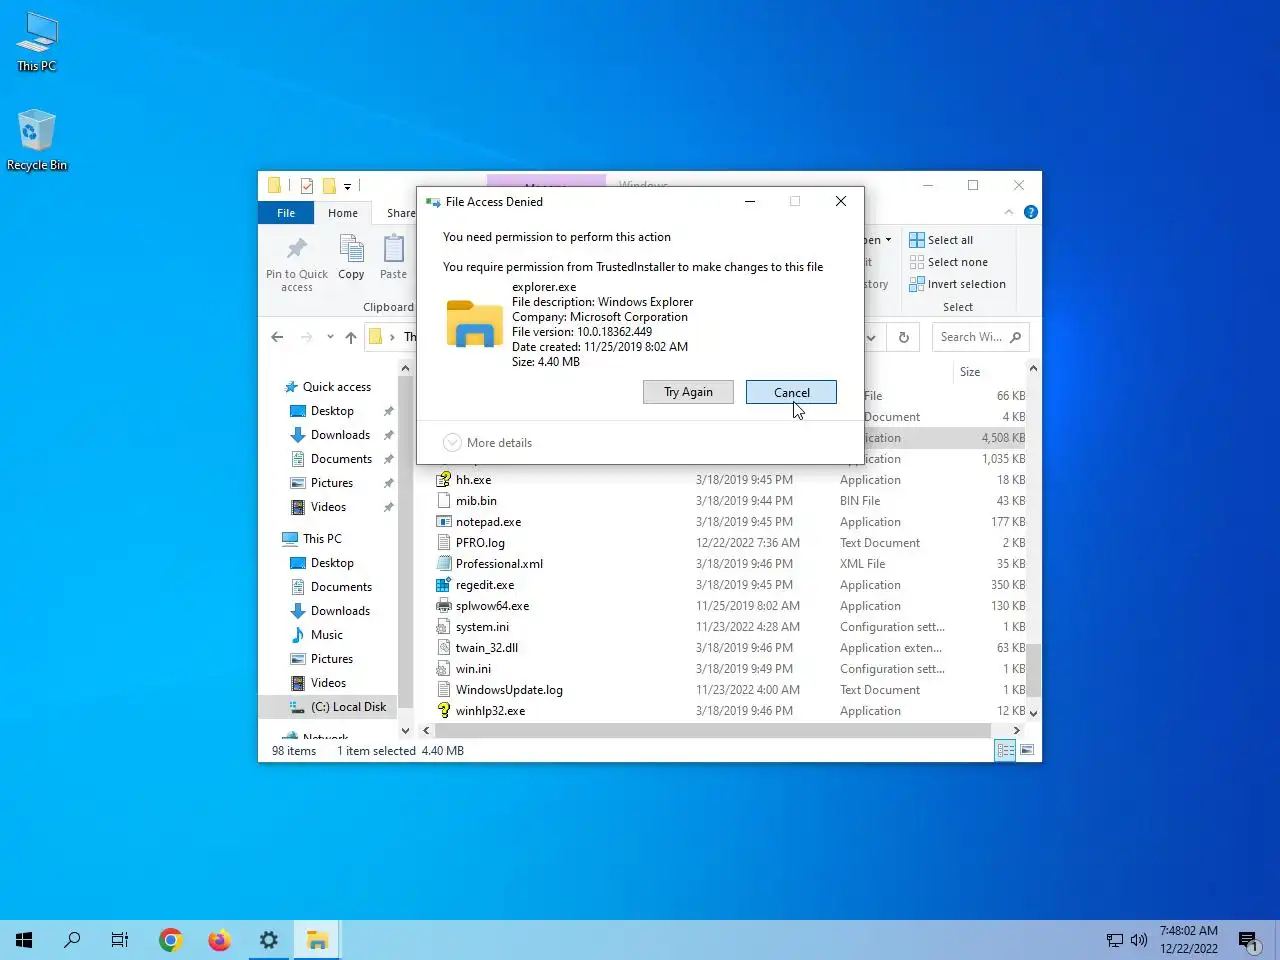
Task: Open This PC desktop icon
Action: coord(37,42)
